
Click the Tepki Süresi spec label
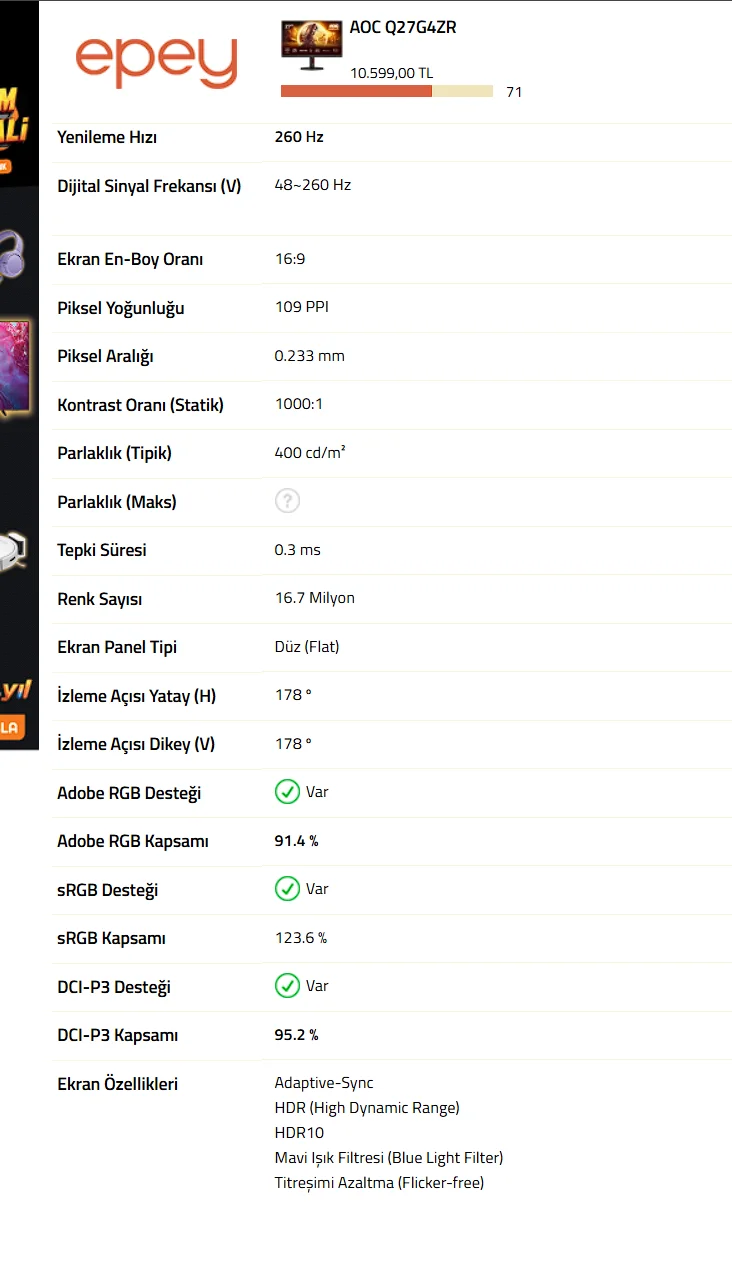point(102,550)
